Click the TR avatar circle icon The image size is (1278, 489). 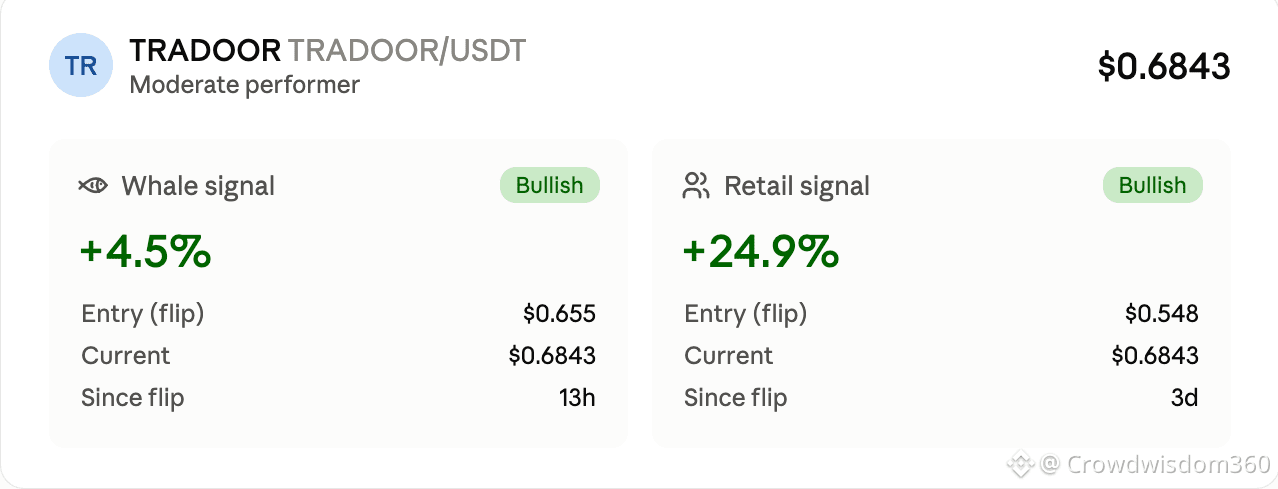coord(81,66)
